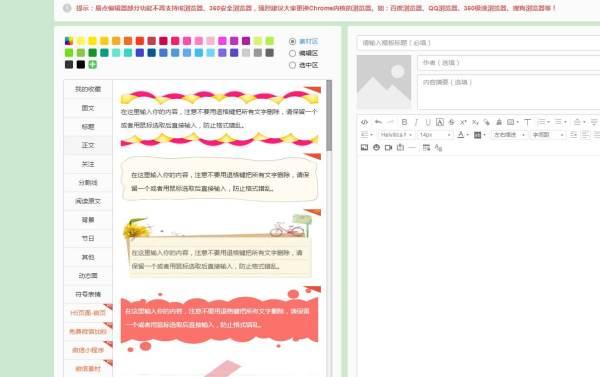Open the HTML source code view icon
The width and height of the screenshot is (600, 377).
point(364,122)
